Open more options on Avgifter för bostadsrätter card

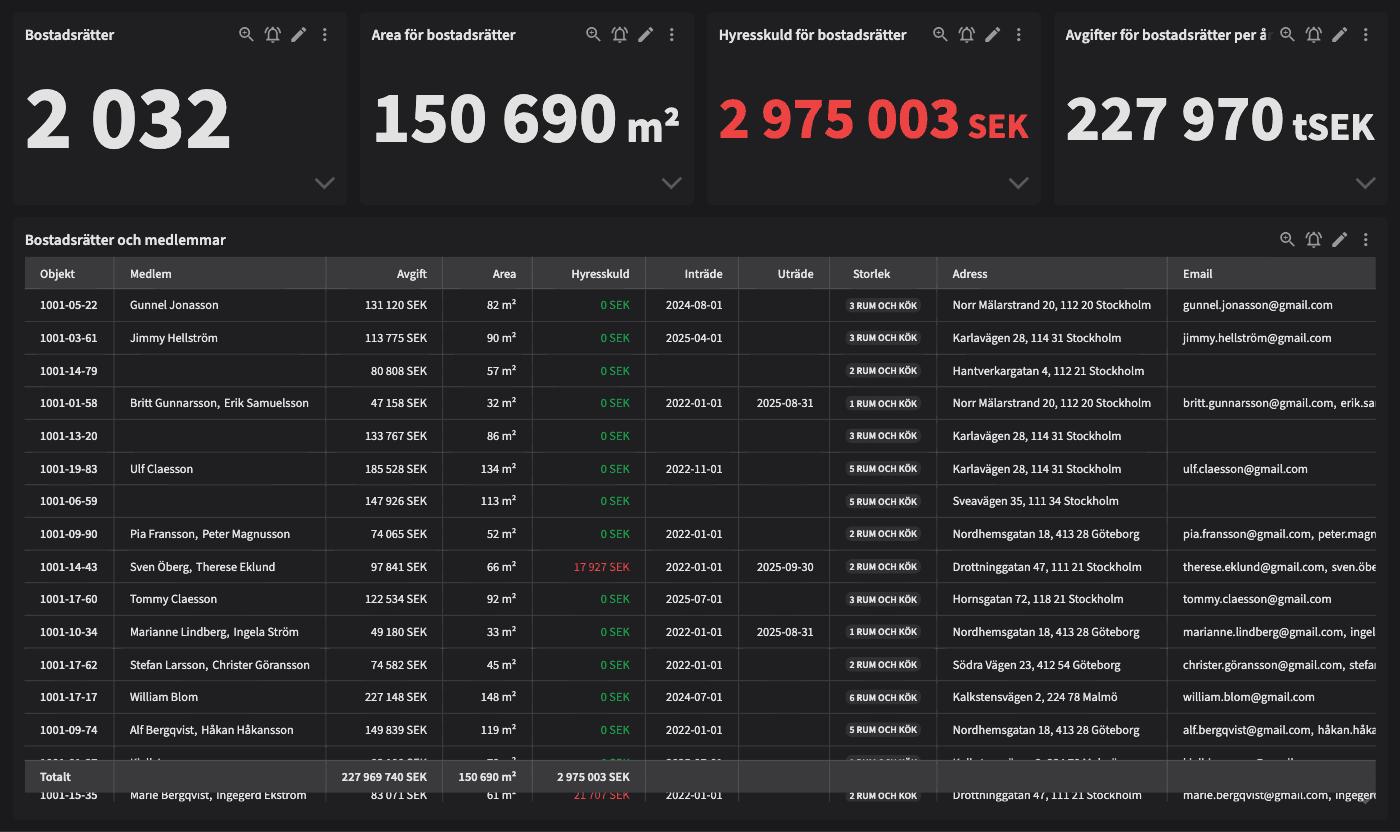point(1366,35)
